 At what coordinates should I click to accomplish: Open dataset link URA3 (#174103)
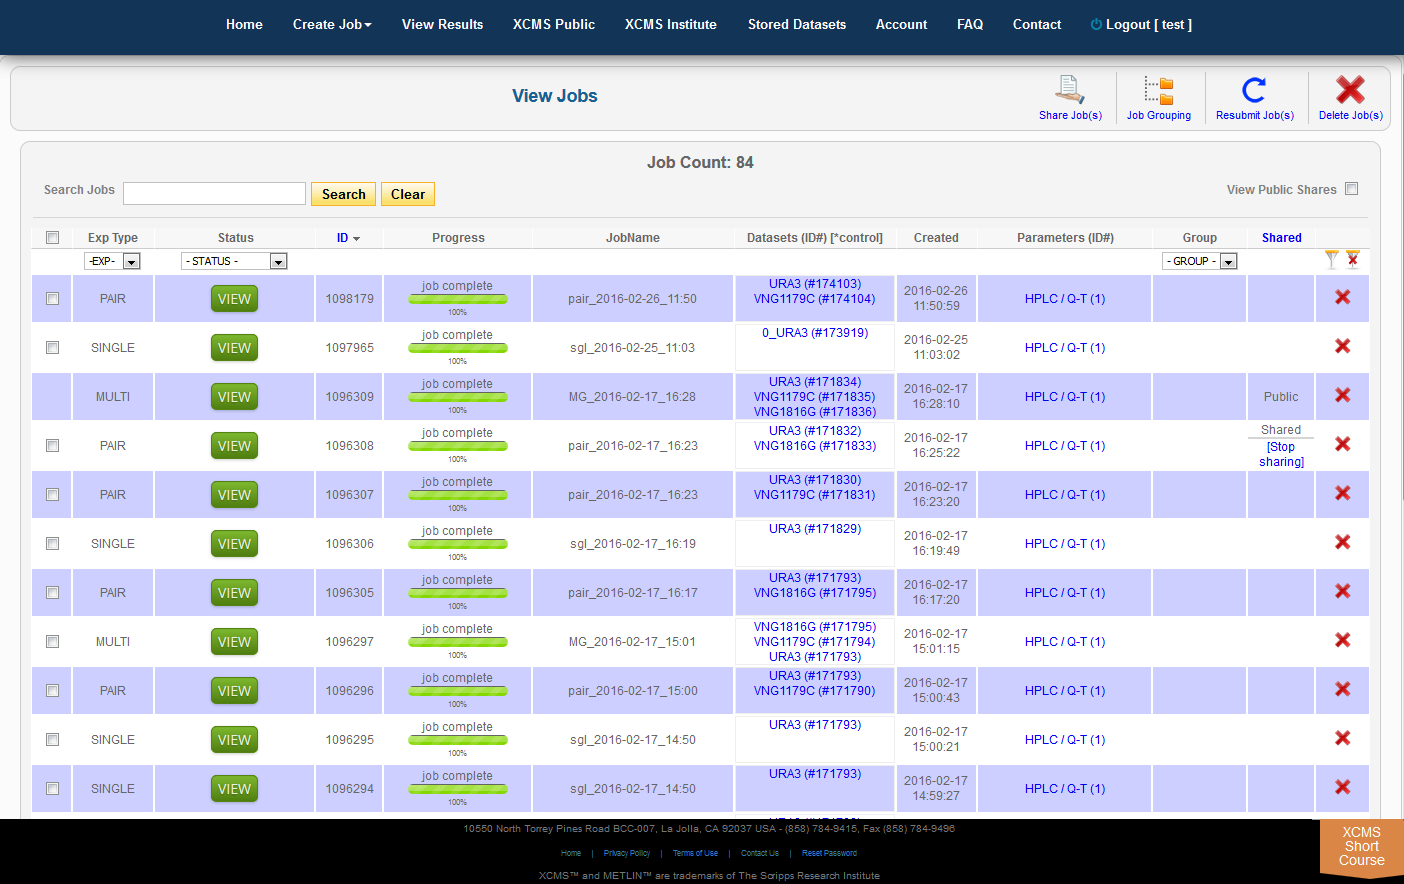(815, 284)
